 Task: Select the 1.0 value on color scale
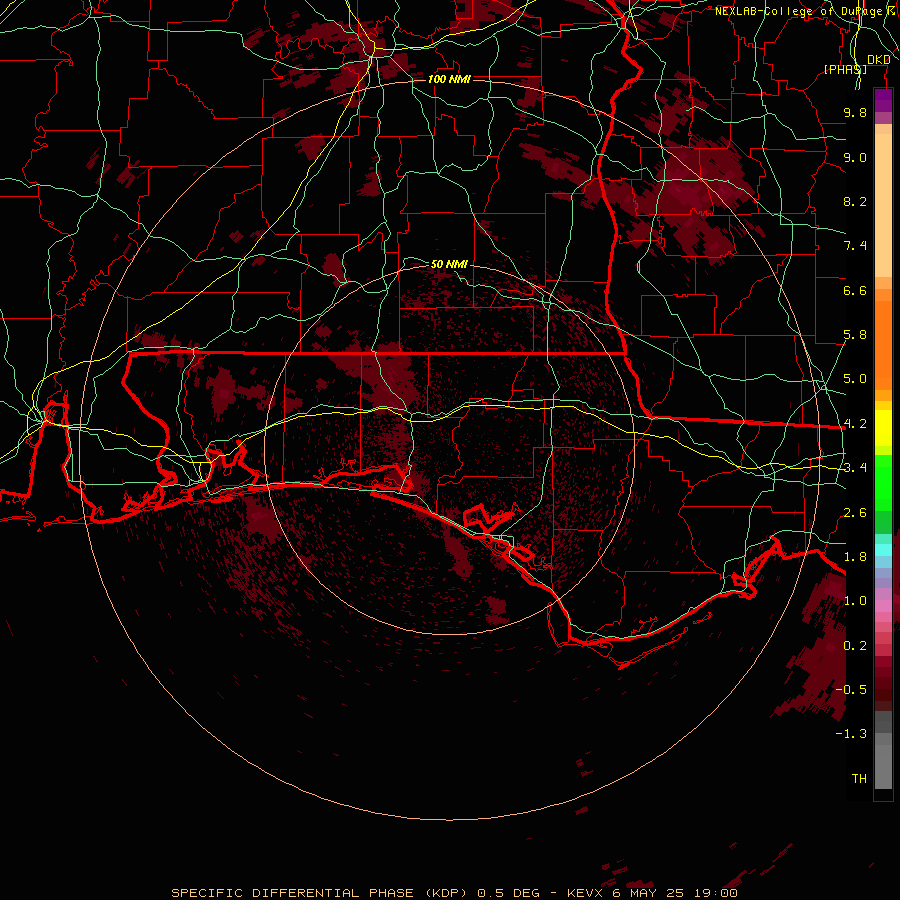(855, 601)
